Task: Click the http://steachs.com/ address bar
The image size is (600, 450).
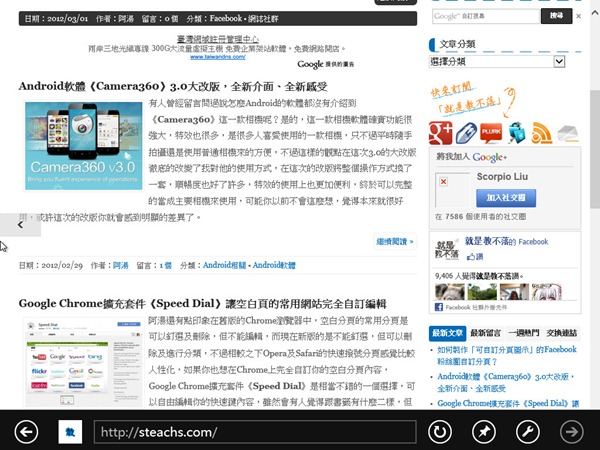Action: click(x=255, y=432)
